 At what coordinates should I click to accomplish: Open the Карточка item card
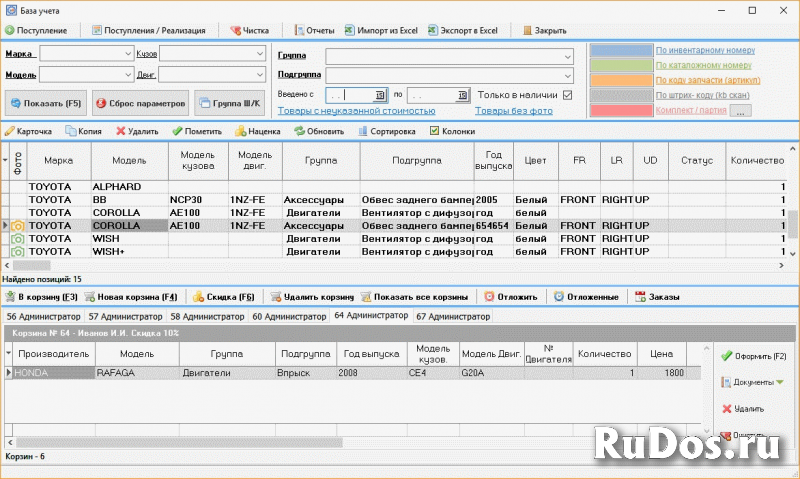pyautogui.click(x=28, y=131)
